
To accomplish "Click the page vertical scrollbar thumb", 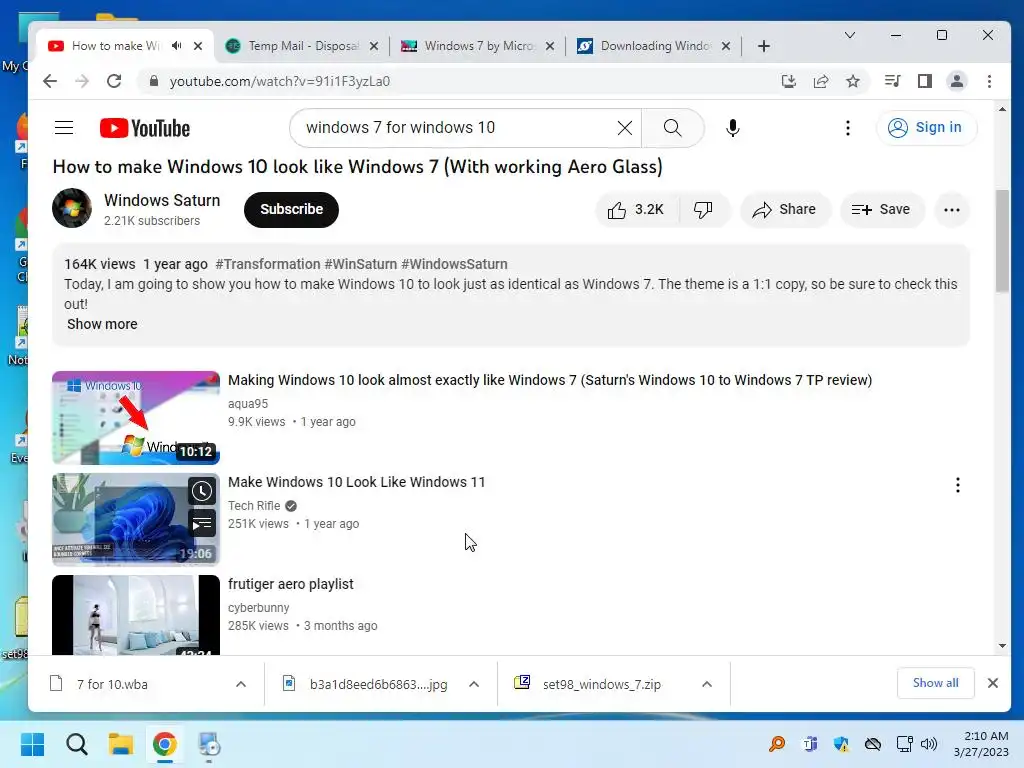I will [1002, 242].
